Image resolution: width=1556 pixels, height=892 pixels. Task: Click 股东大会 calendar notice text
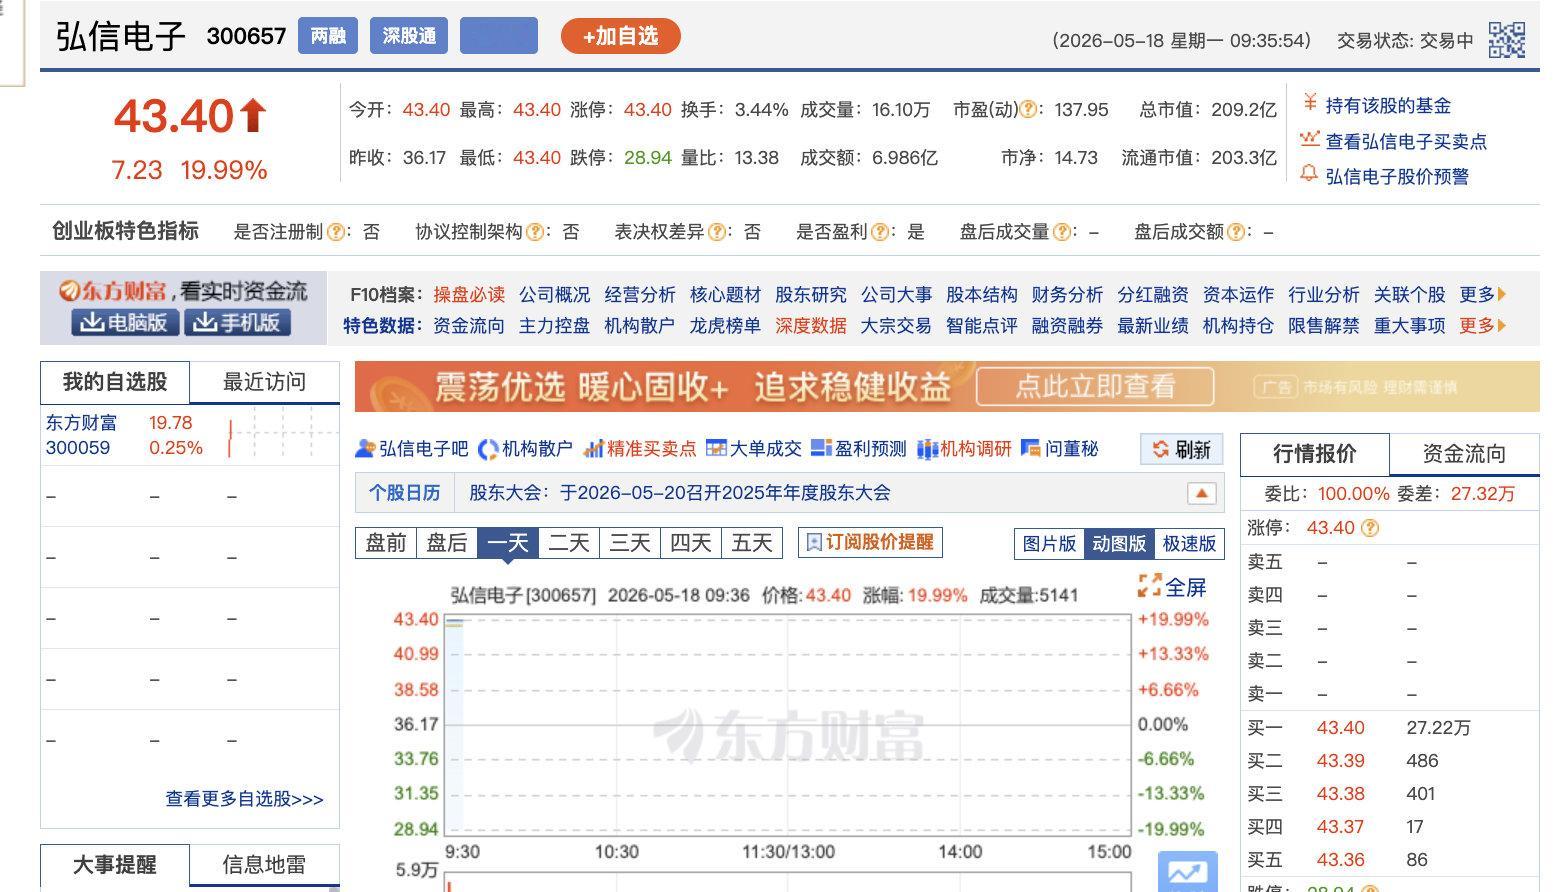click(680, 493)
